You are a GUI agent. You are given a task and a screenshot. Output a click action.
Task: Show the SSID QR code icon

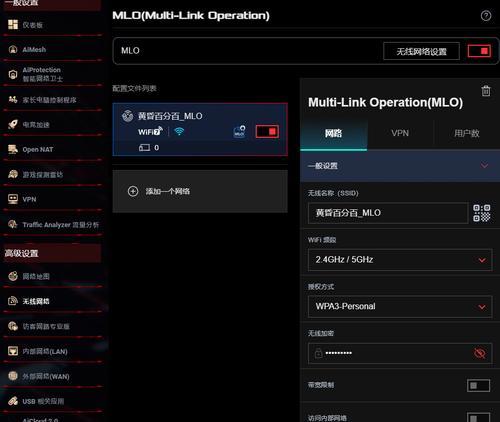(x=482, y=213)
